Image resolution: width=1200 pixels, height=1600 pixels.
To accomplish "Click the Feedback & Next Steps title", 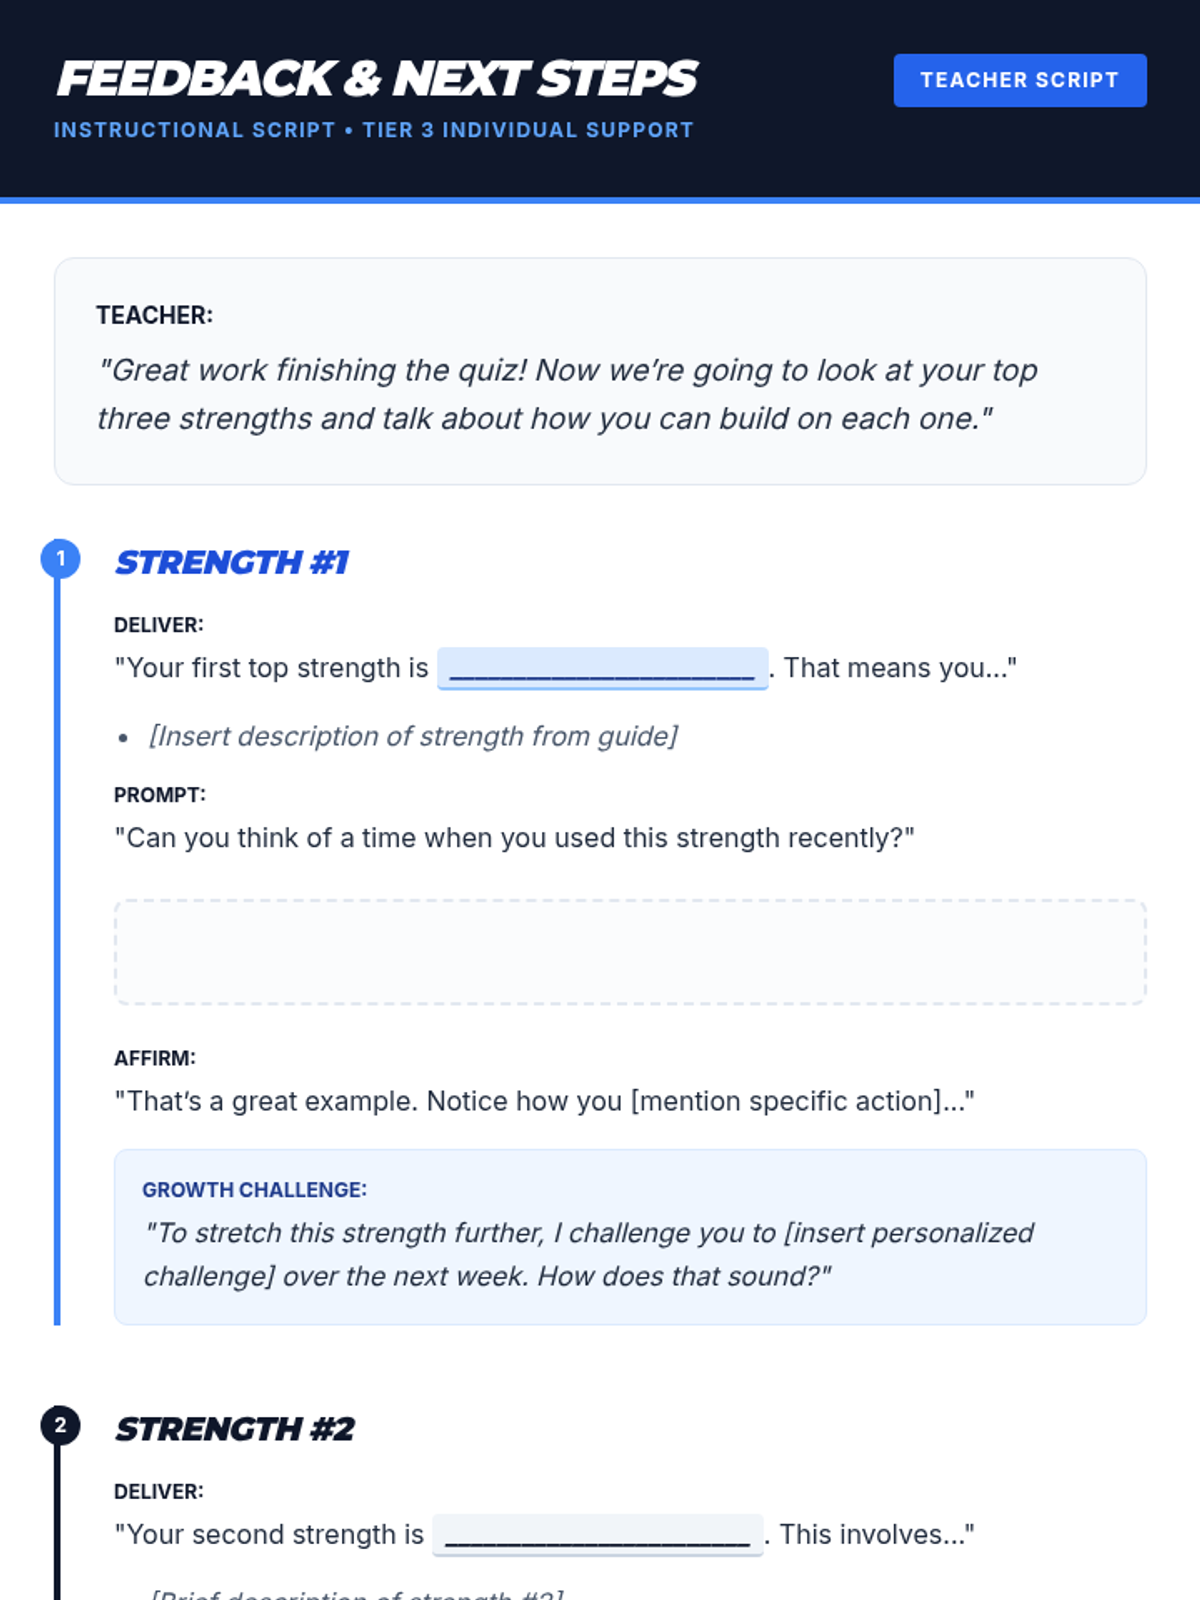I will tap(377, 79).
